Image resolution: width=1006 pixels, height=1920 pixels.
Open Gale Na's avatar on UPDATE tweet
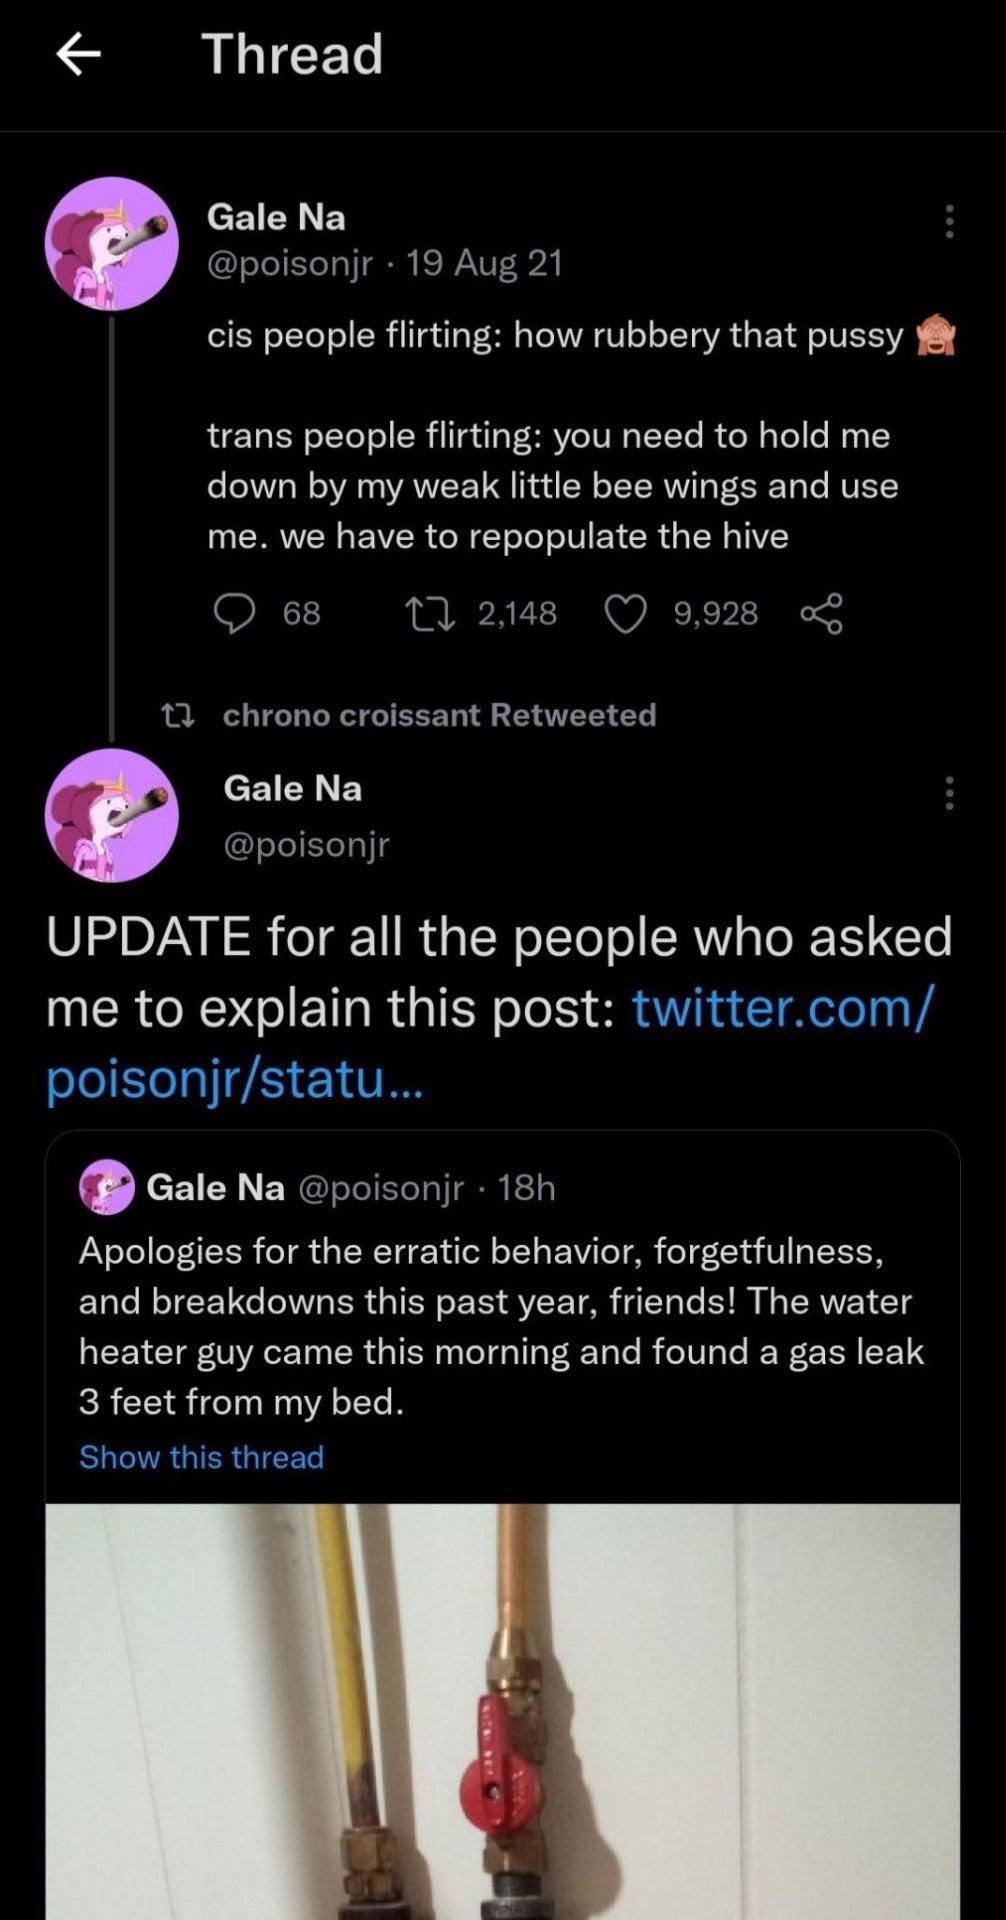click(112, 815)
